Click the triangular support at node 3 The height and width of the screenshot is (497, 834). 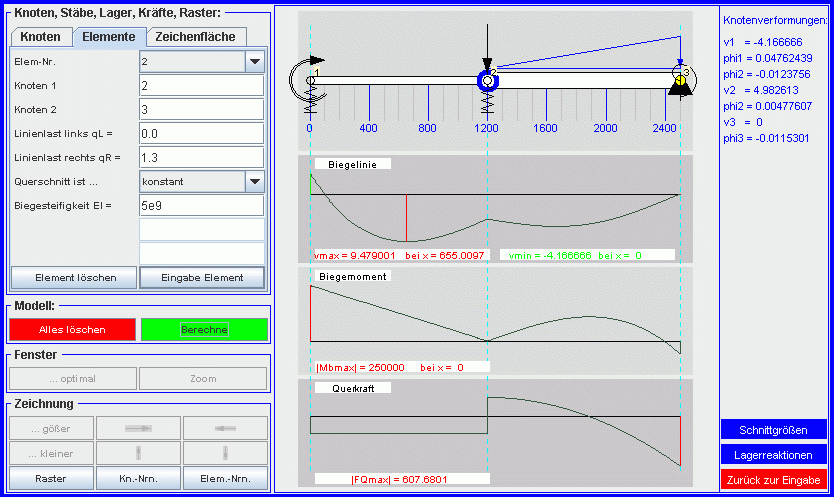pyautogui.click(x=680, y=92)
